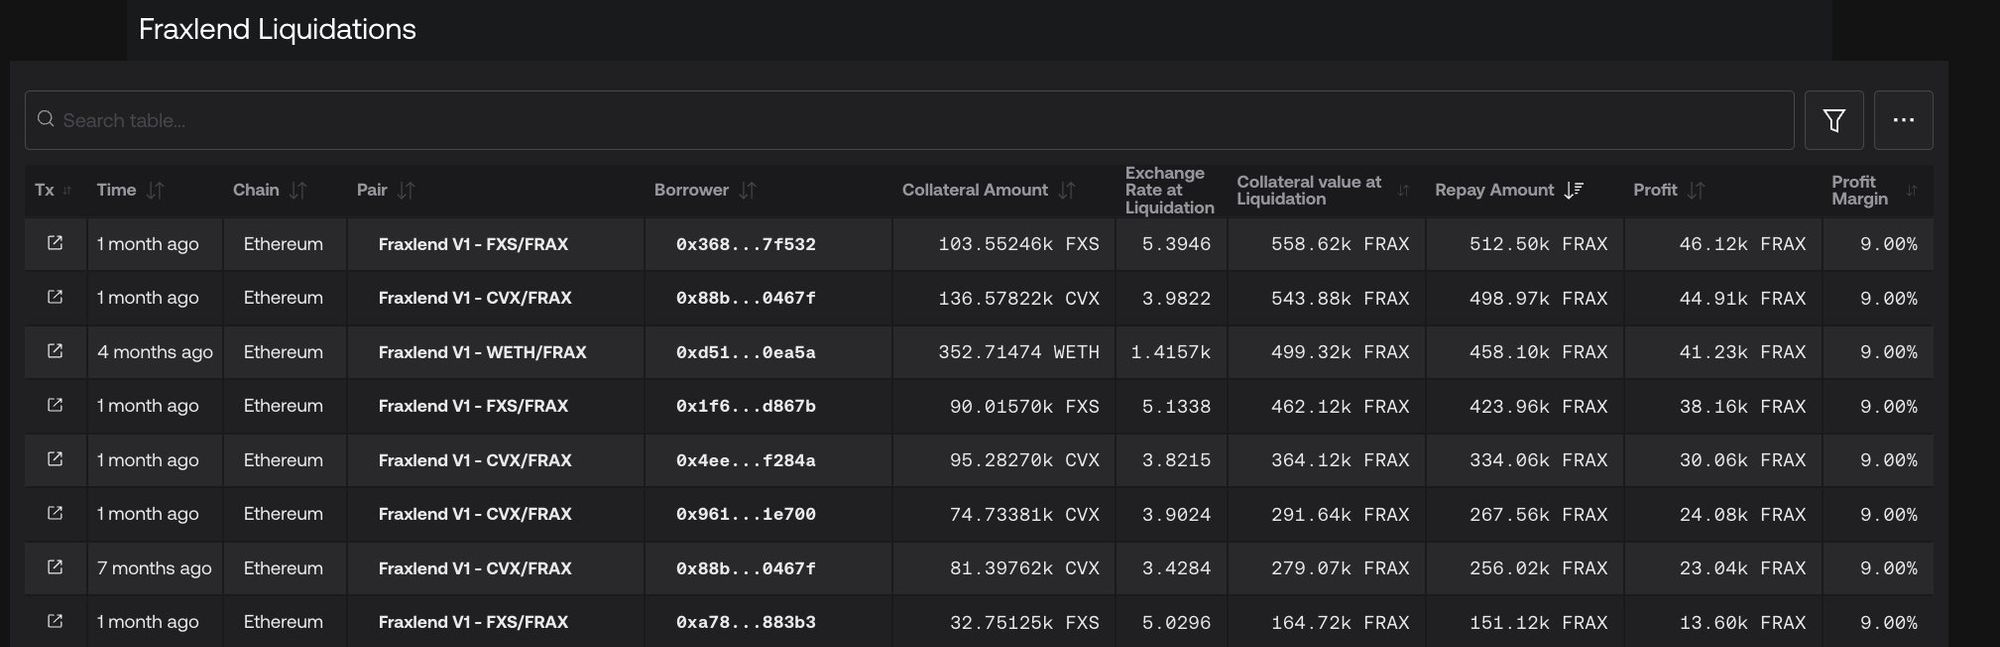Viewport: 2000px width, 647px height.
Task: Open transaction link for borrower 0x1f6...d867b
Action: tap(55, 405)
